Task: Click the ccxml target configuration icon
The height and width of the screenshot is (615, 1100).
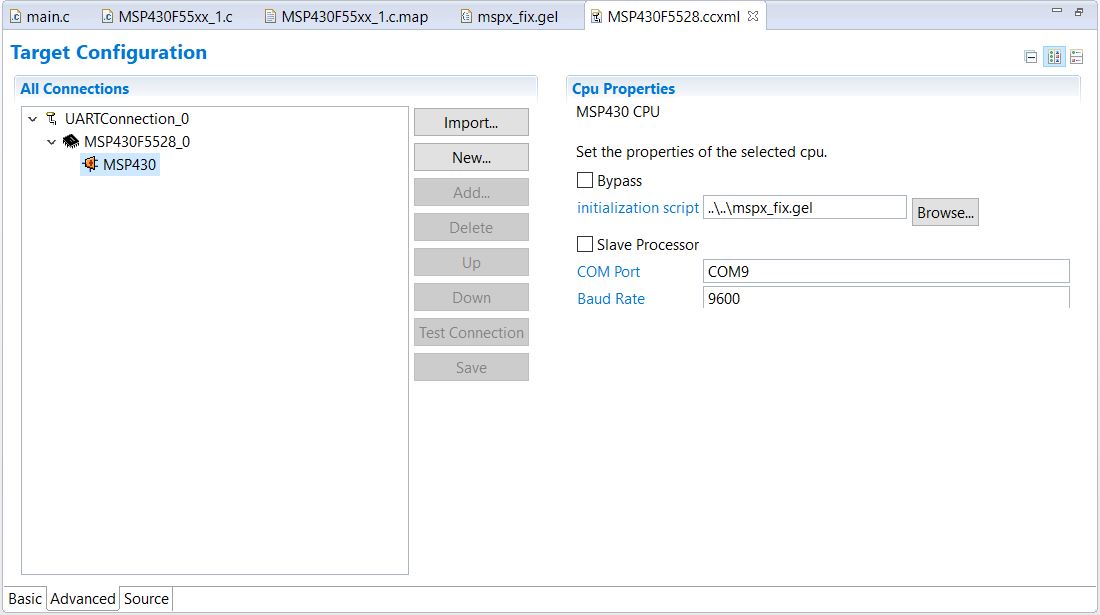Action: click(x=596, y=16)
